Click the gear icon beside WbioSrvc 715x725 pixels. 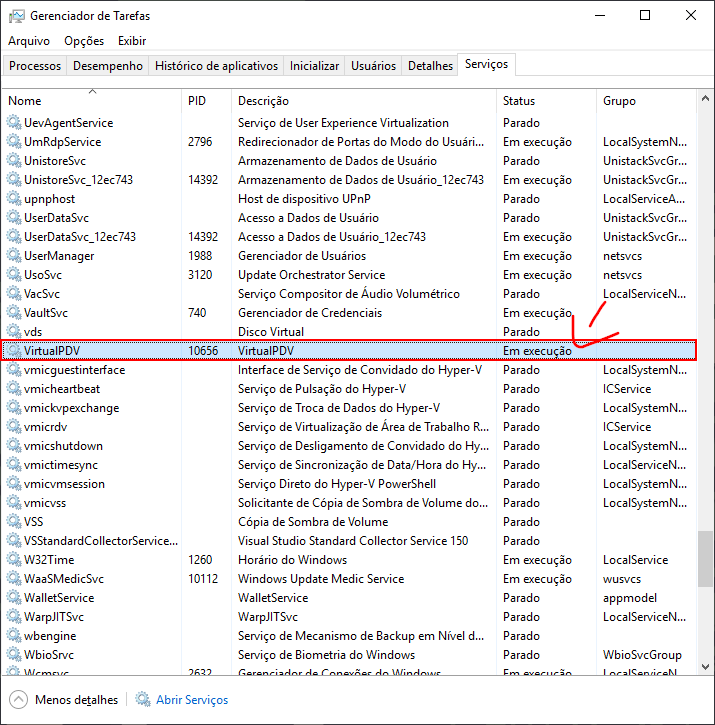coord(14,655)
